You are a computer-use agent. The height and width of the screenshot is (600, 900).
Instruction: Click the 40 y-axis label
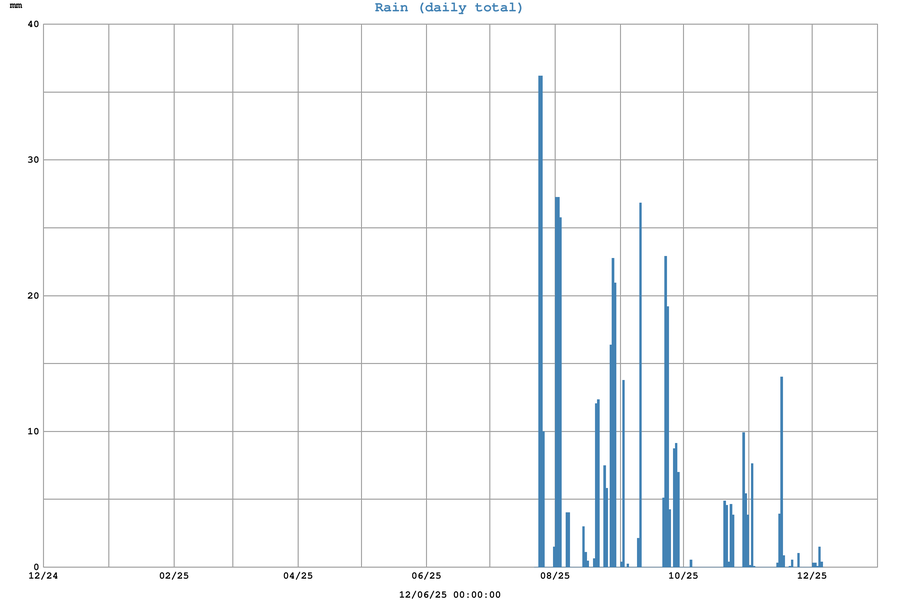[x=33, y=25]
